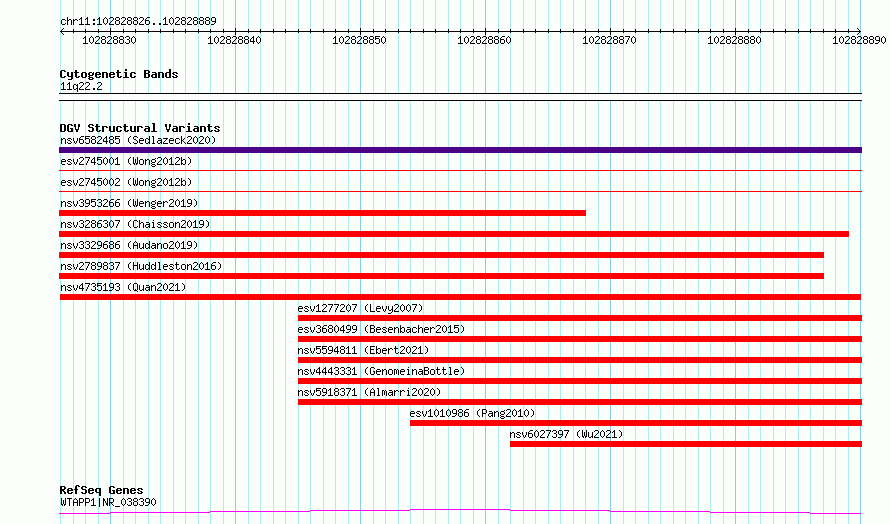Select the red bar under nsv4735193 Quan2021

point(460,297)
